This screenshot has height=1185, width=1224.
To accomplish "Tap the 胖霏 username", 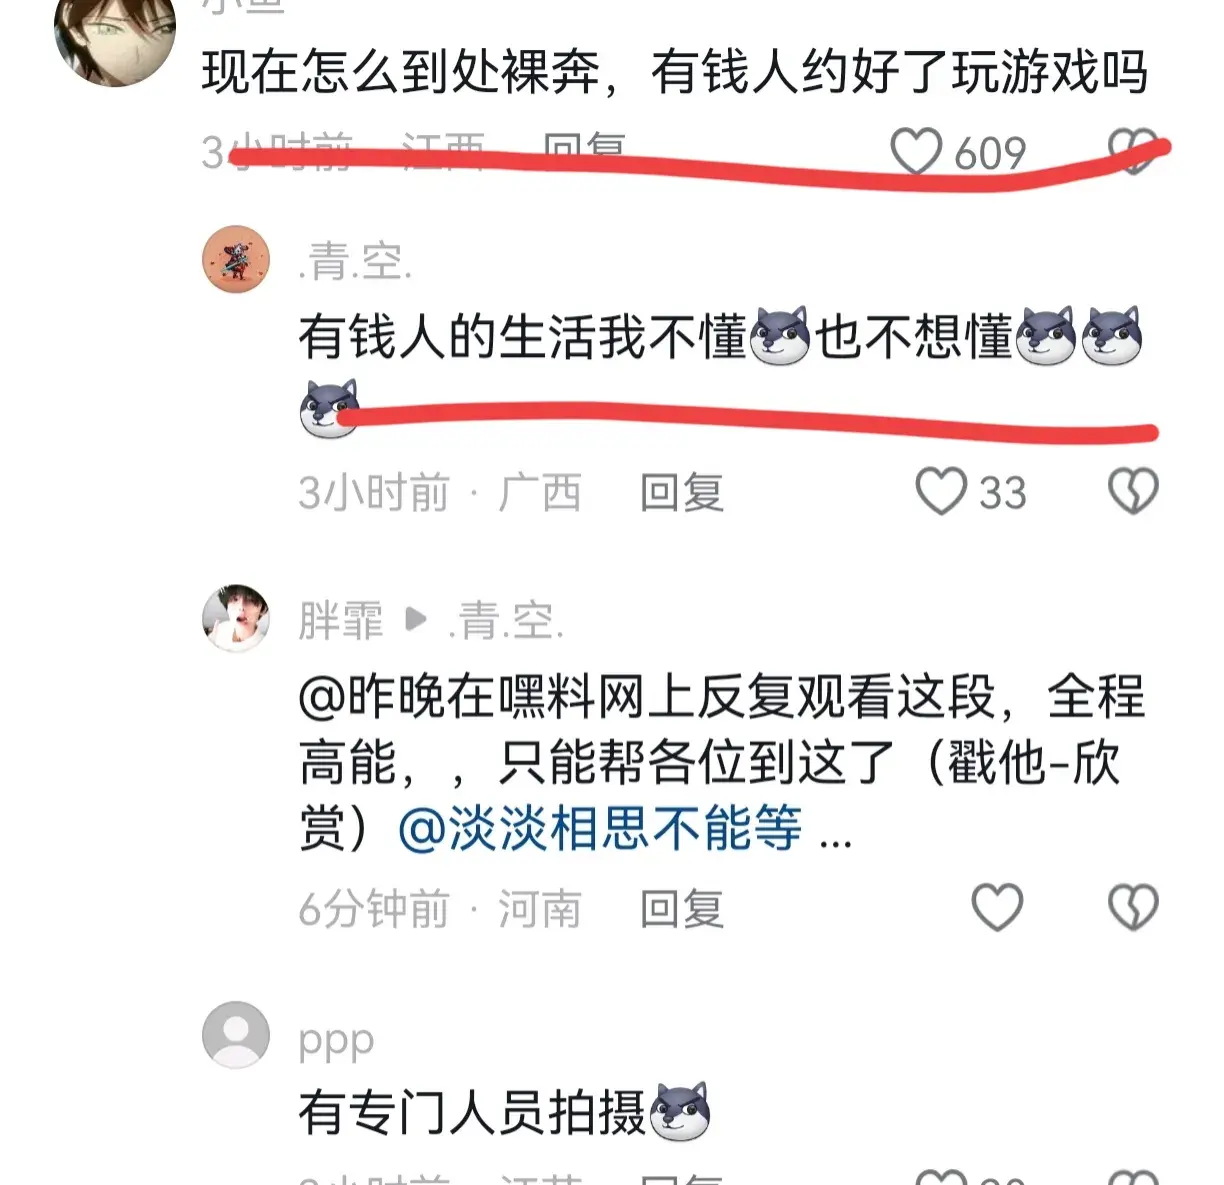I will (340, 621).
